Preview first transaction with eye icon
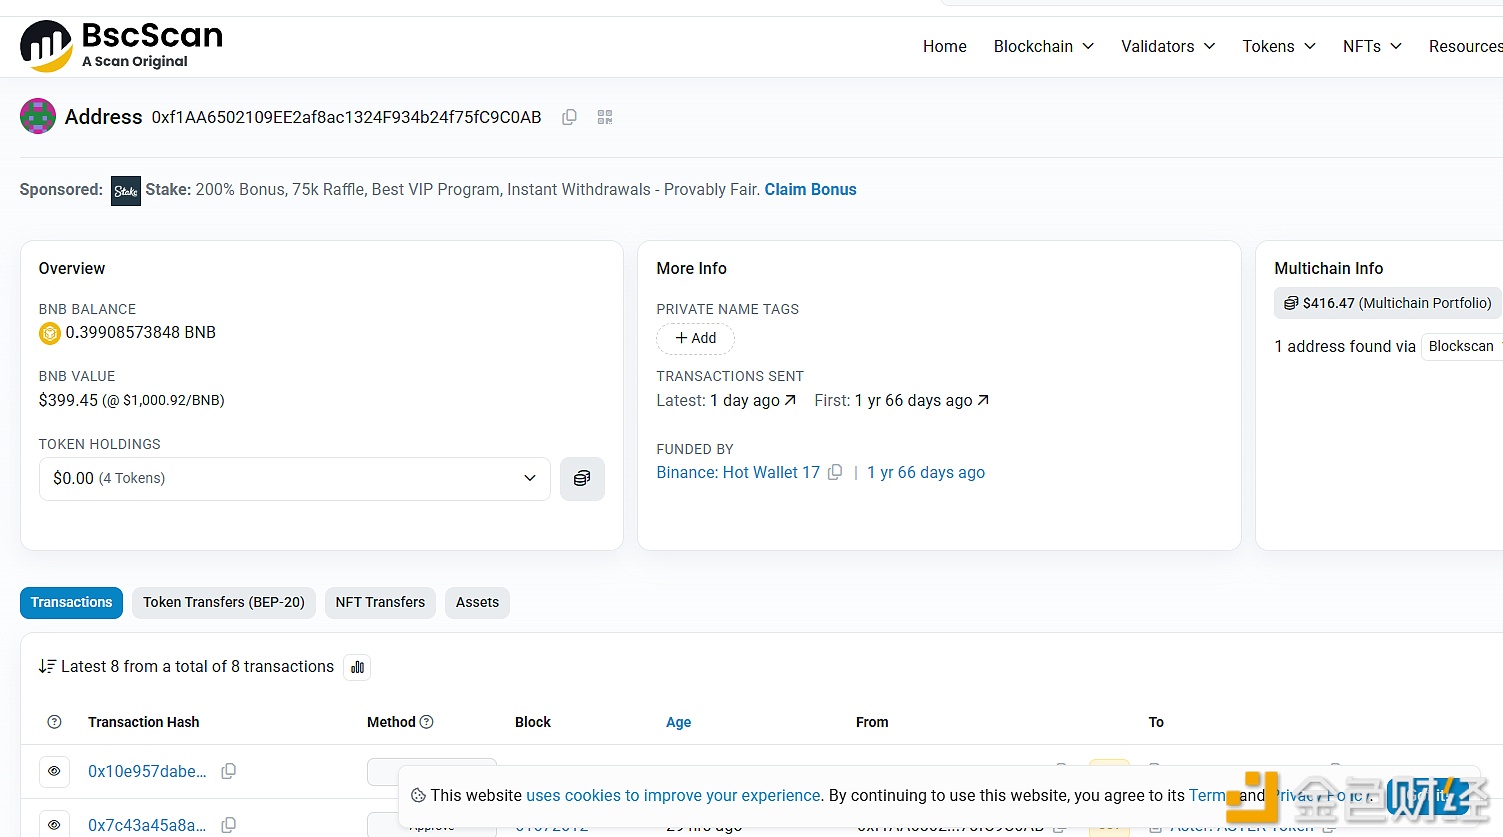 click(x=54, y=771)
